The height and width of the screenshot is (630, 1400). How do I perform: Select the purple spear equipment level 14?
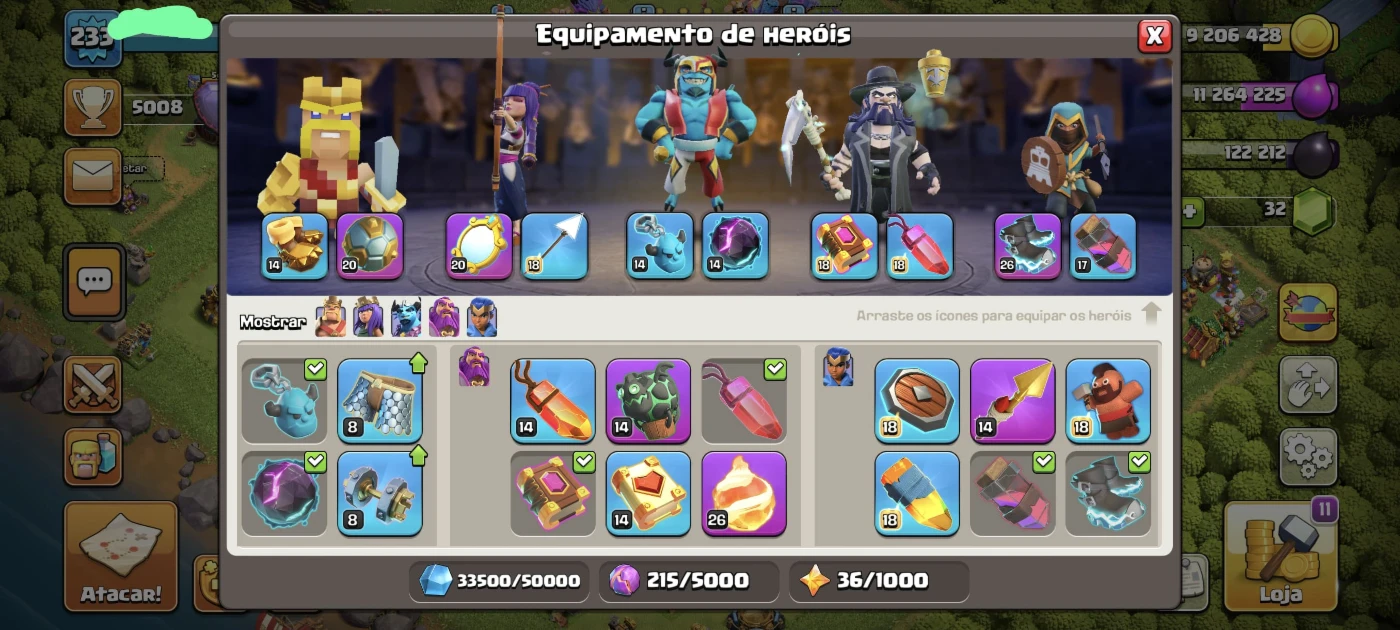pos(1012,400)
